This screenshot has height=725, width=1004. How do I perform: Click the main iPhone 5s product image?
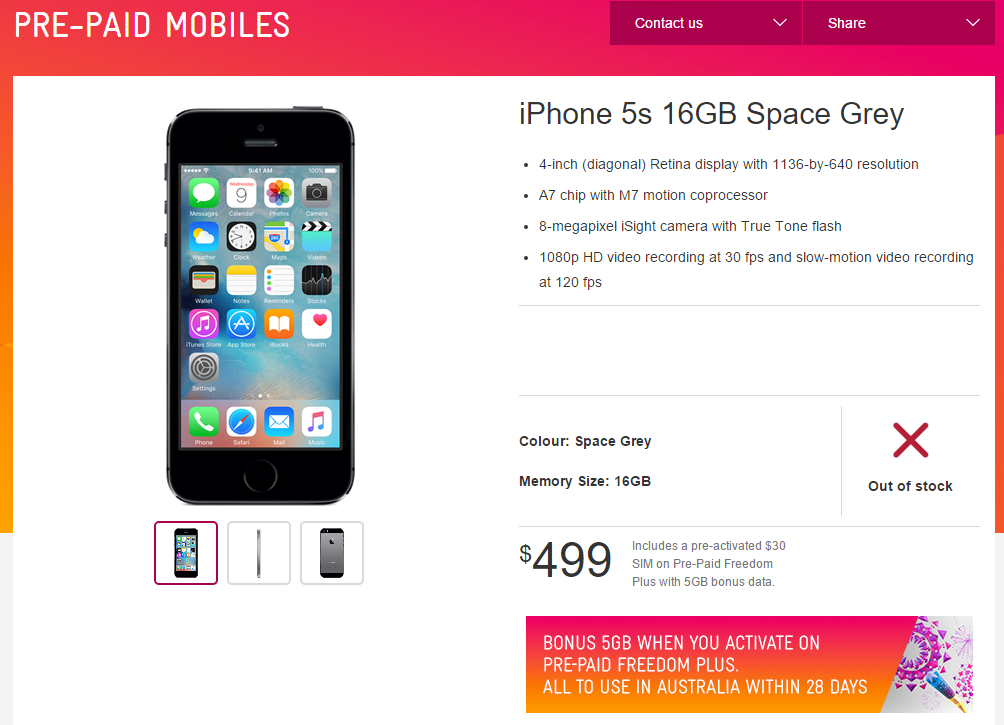[x=260, y=306]
